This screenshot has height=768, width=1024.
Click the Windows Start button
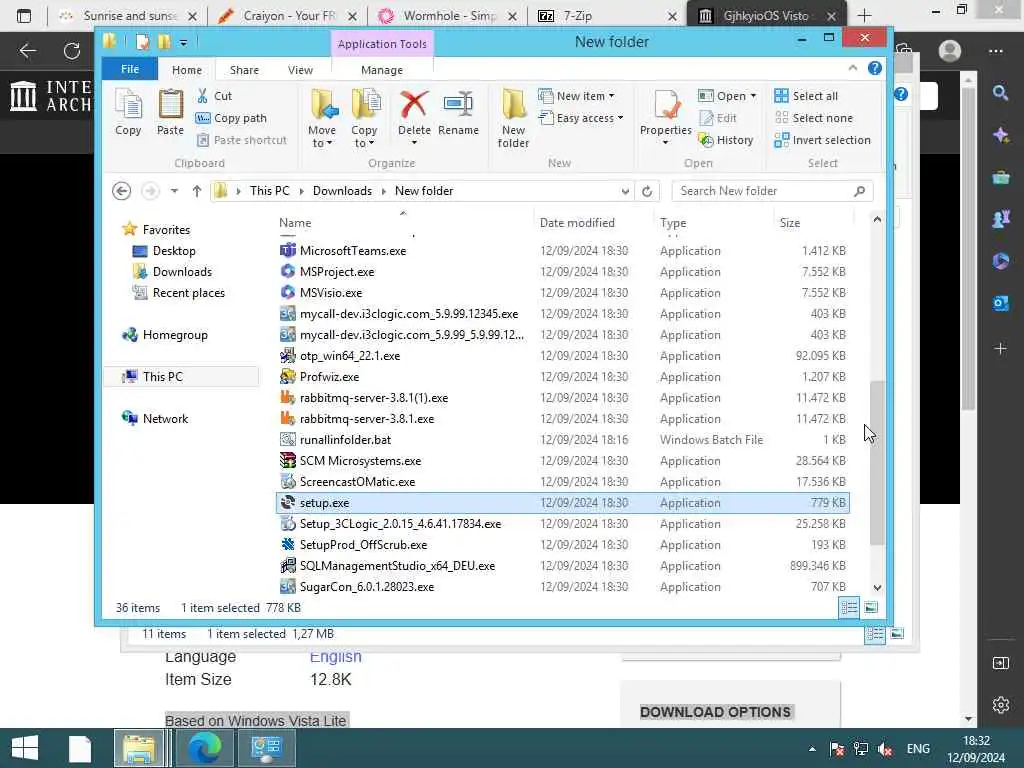click(x=24, y=748)
